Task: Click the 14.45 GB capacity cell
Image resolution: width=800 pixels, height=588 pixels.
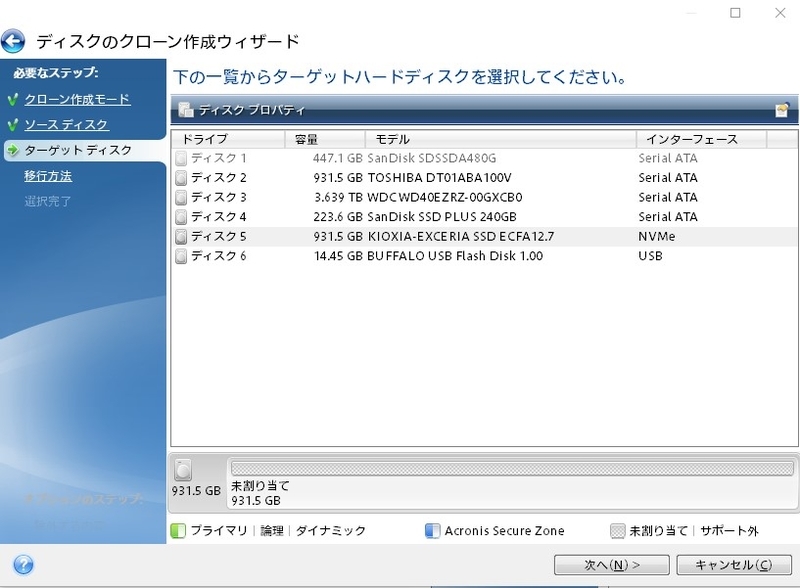Action: click(x=338, y=256)
